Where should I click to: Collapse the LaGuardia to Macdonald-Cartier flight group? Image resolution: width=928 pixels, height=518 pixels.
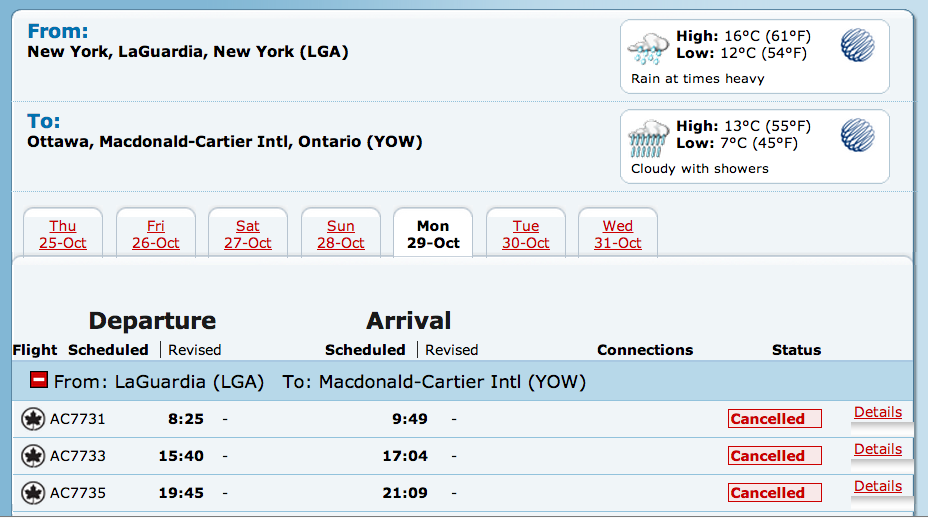coord(39,381)
